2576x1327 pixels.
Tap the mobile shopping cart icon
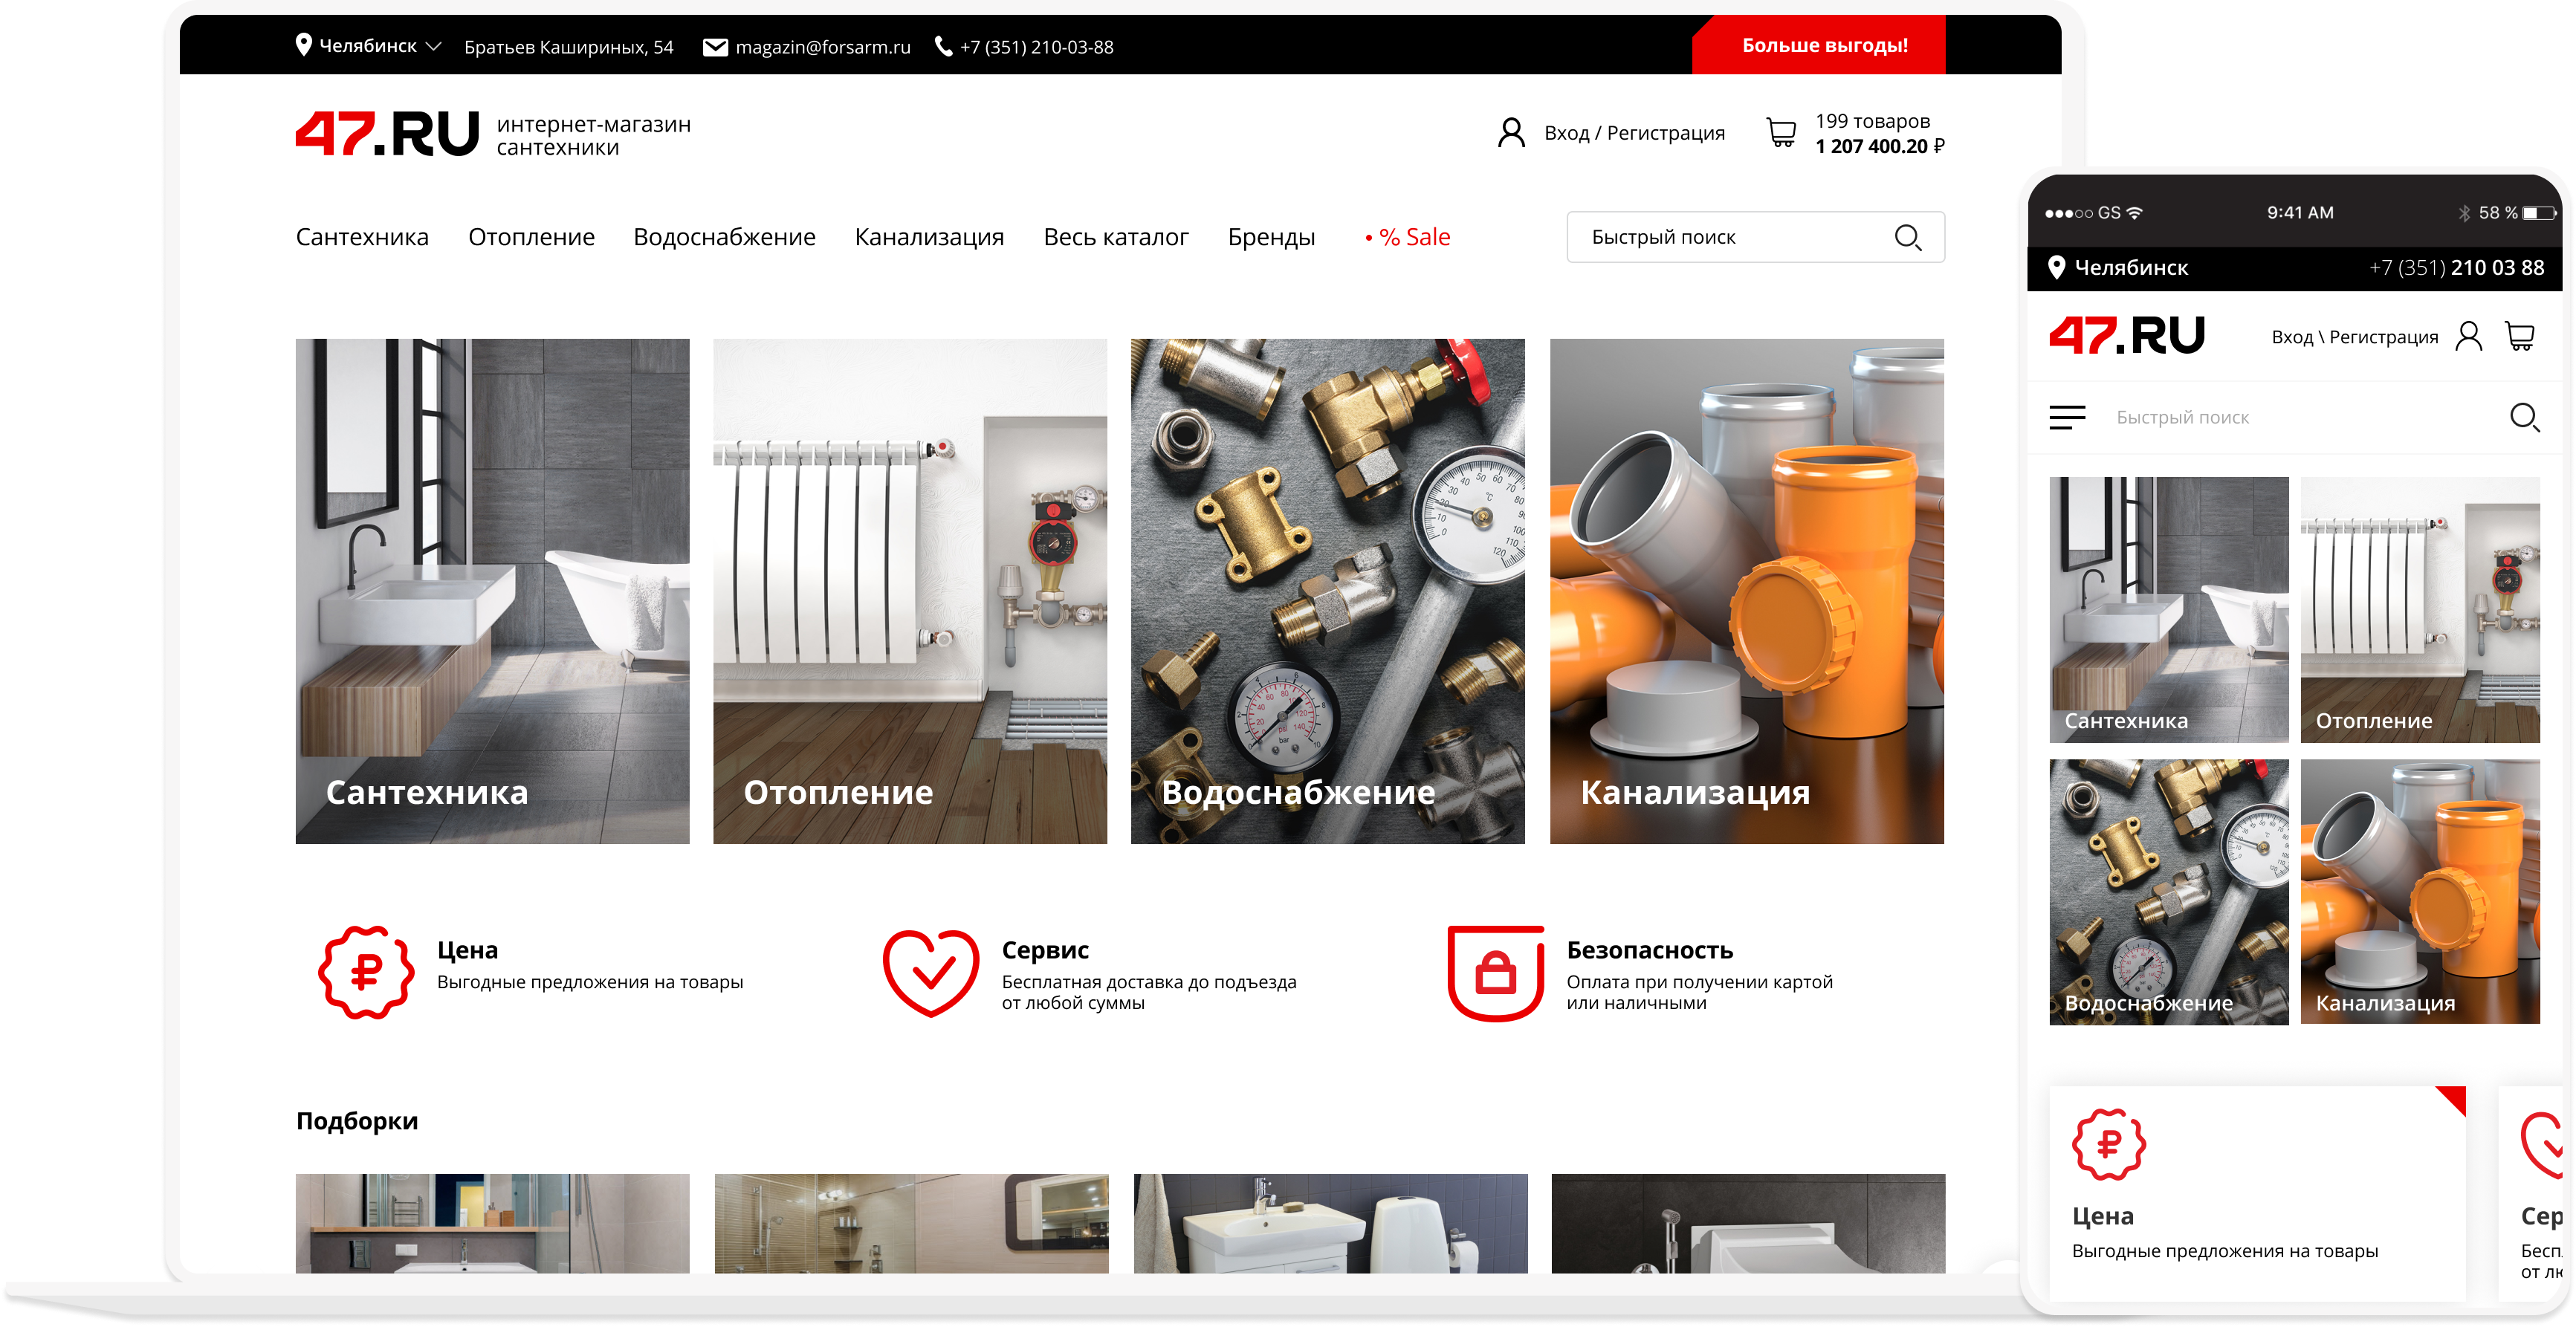2520,336
